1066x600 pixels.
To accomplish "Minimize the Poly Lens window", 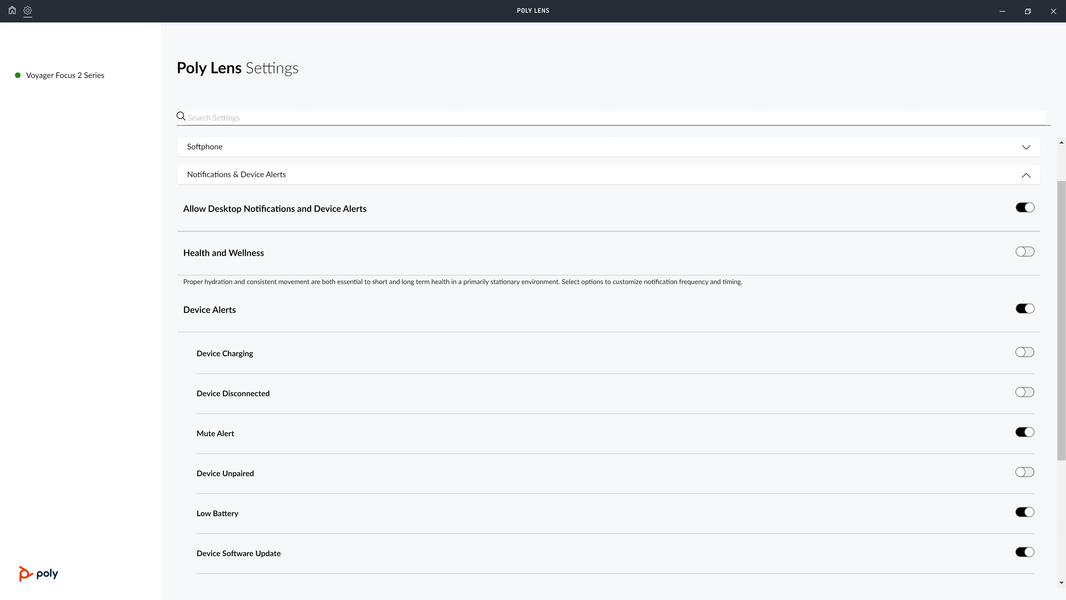I will (1002, 12).
